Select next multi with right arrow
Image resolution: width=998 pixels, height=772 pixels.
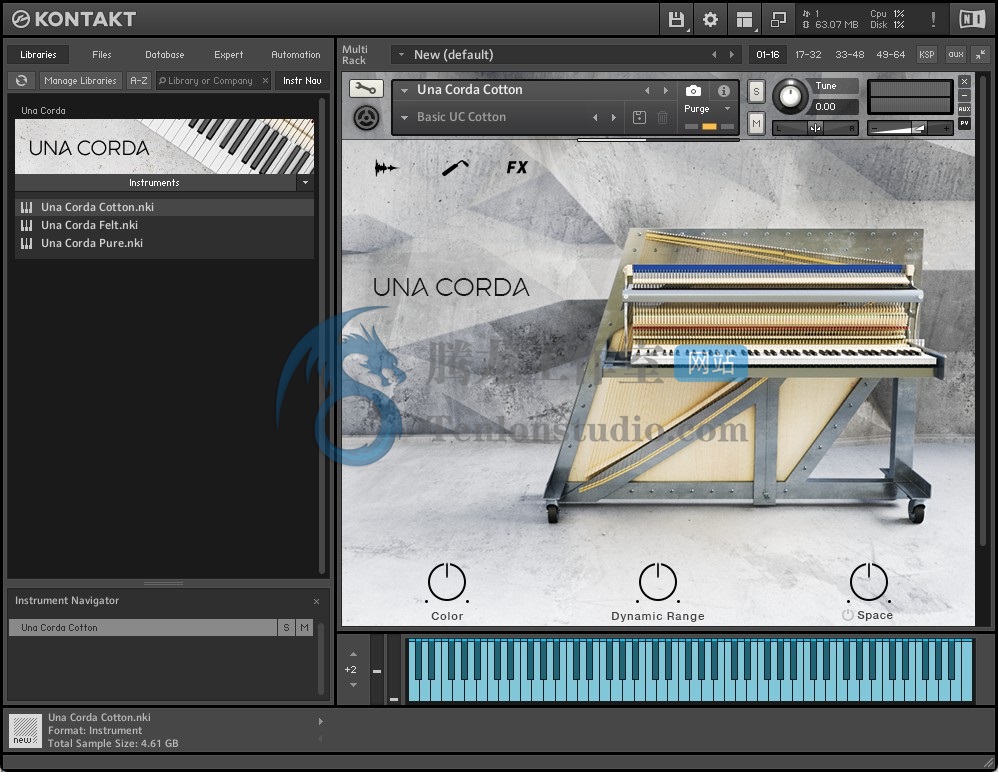coord(732,55)
